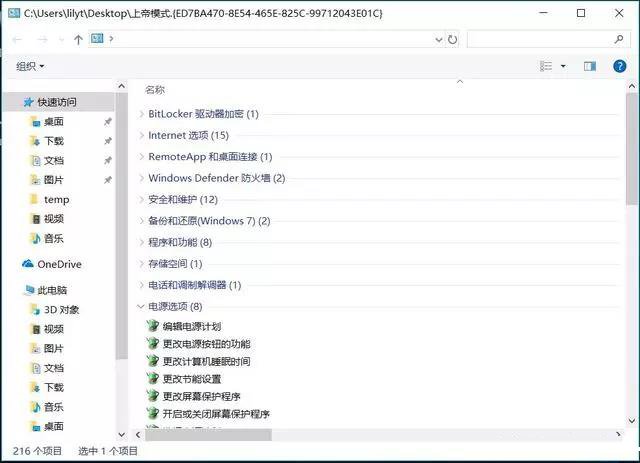Click the forward navigation arrow
The image size is (640, 463).
[42, 40]
